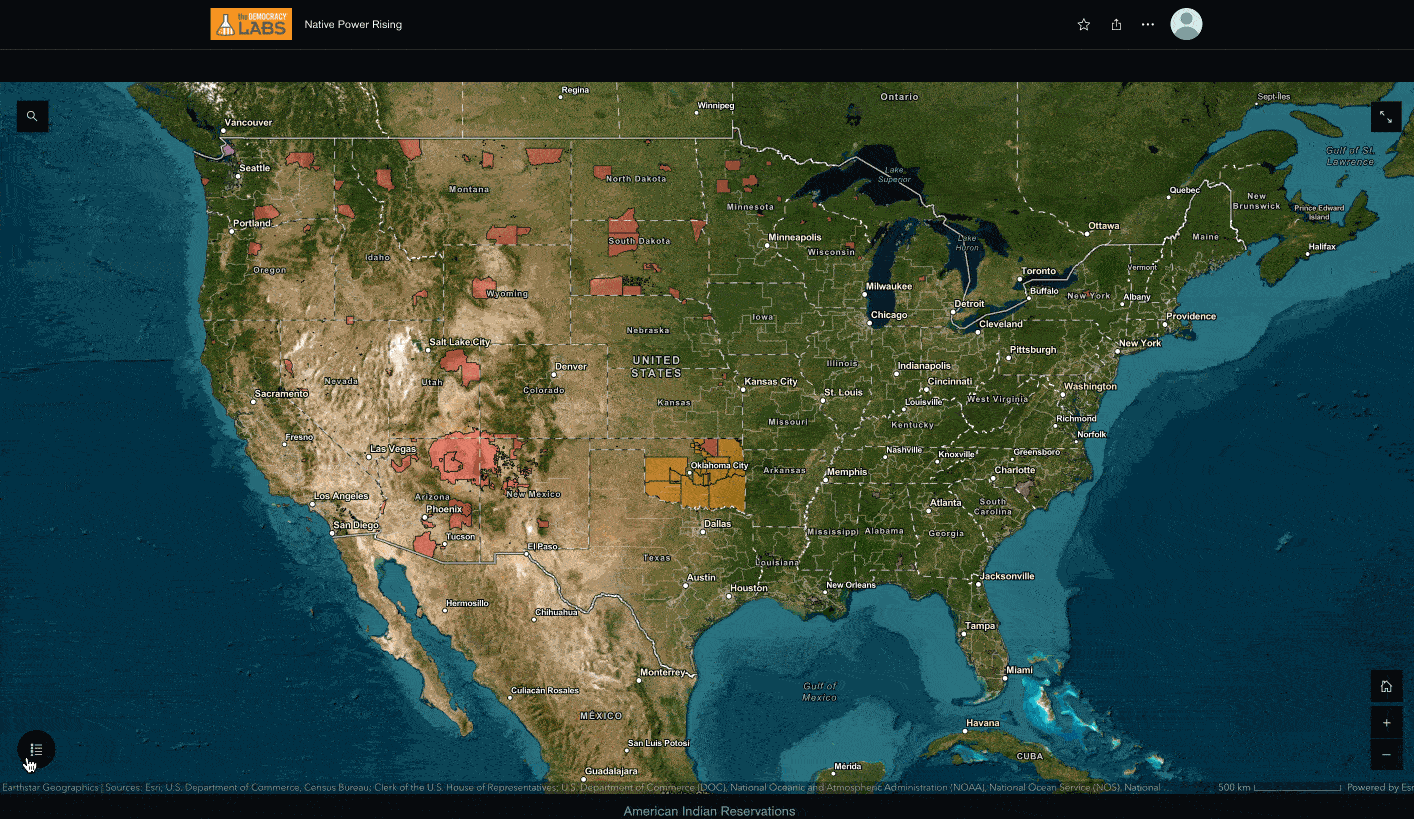Image resolution: width=1414 pixels, height=819 pixels.
Task: Click the Salt Lake City map label
Action: point(460,342)
